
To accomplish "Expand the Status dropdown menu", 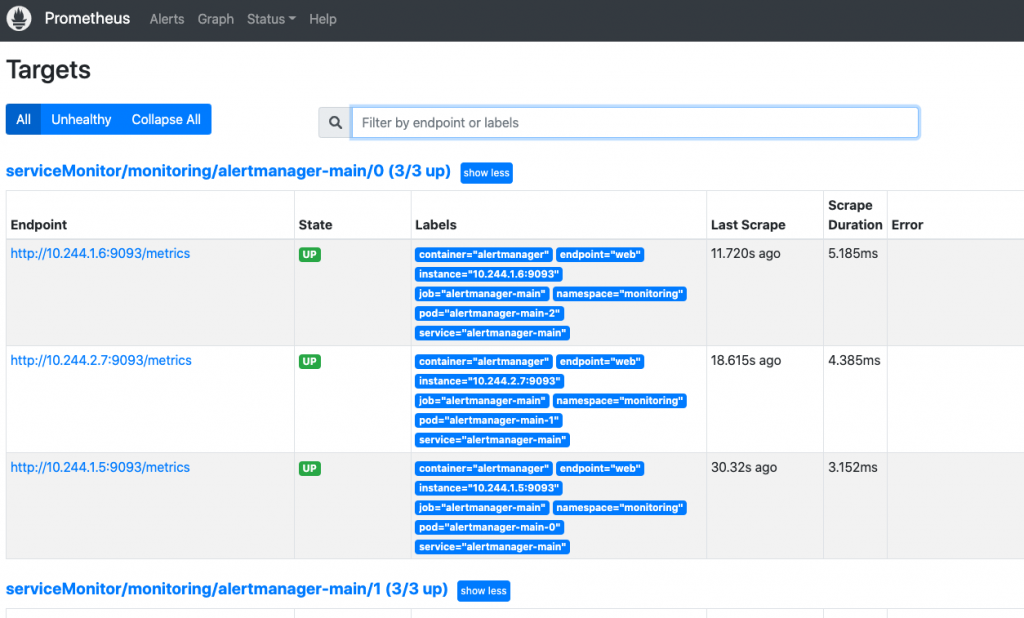I will coord(271,19).
